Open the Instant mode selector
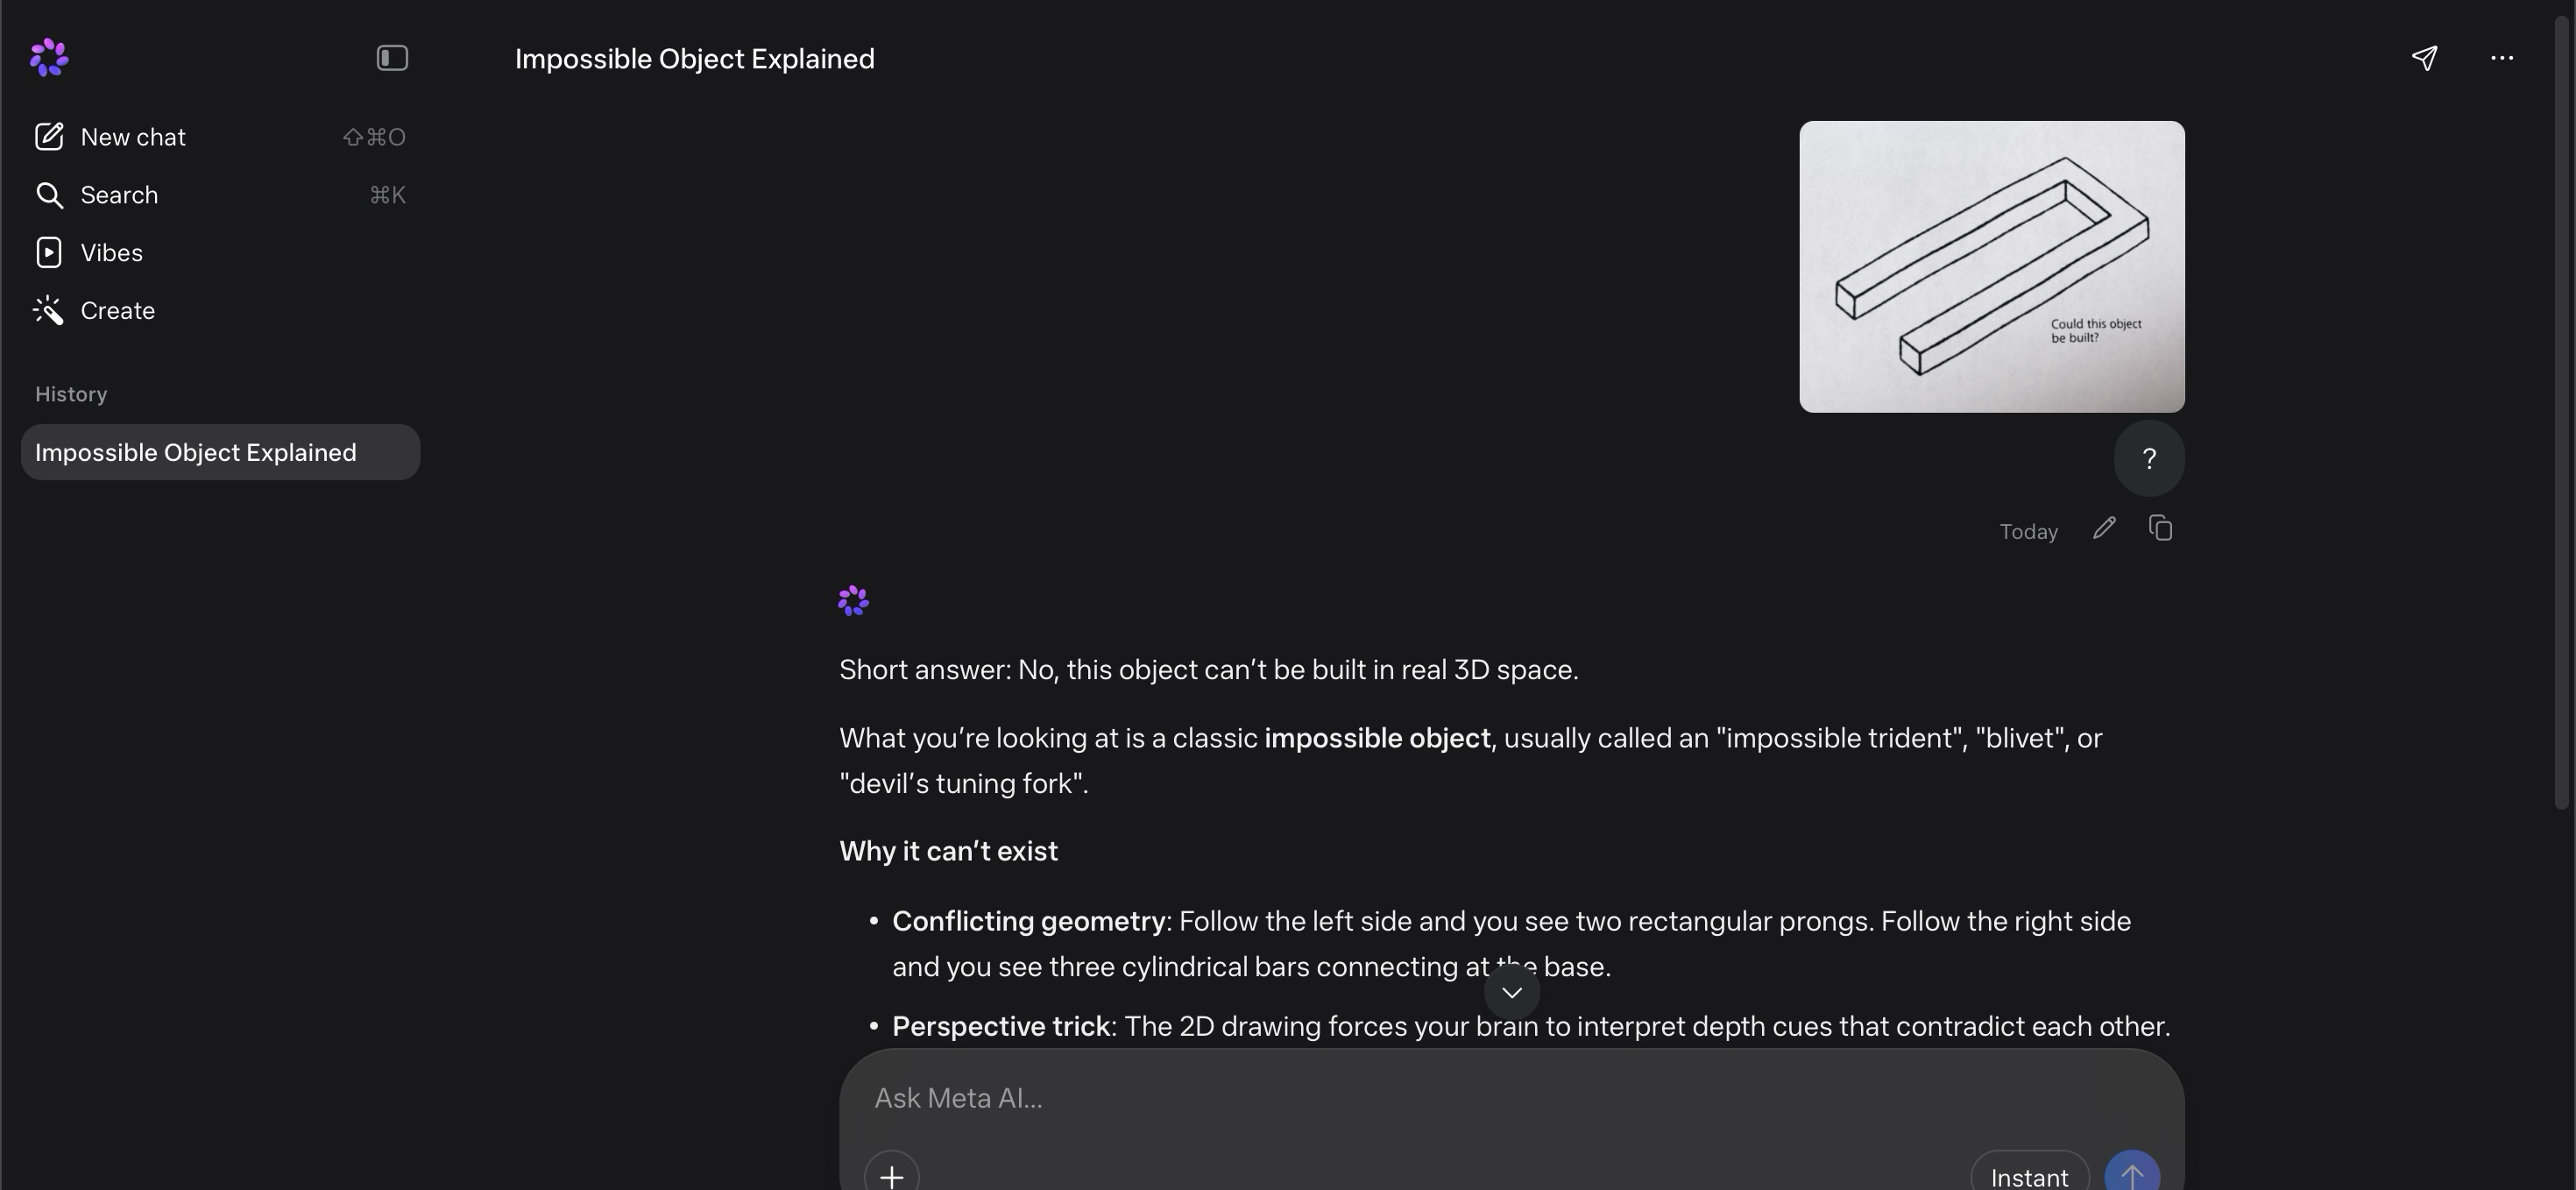 [x=2029, y=1176]
